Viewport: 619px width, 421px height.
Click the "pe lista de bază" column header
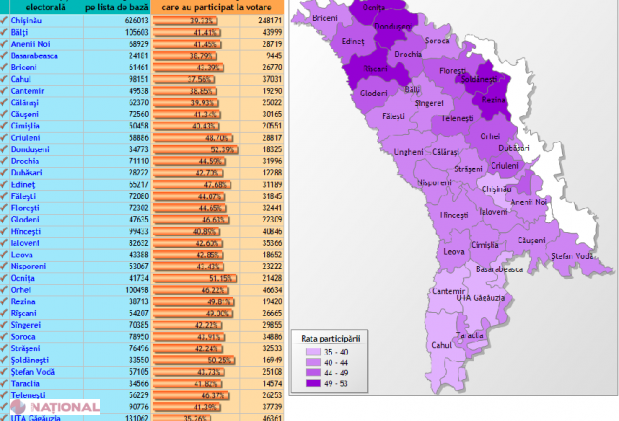pos(116,6)
